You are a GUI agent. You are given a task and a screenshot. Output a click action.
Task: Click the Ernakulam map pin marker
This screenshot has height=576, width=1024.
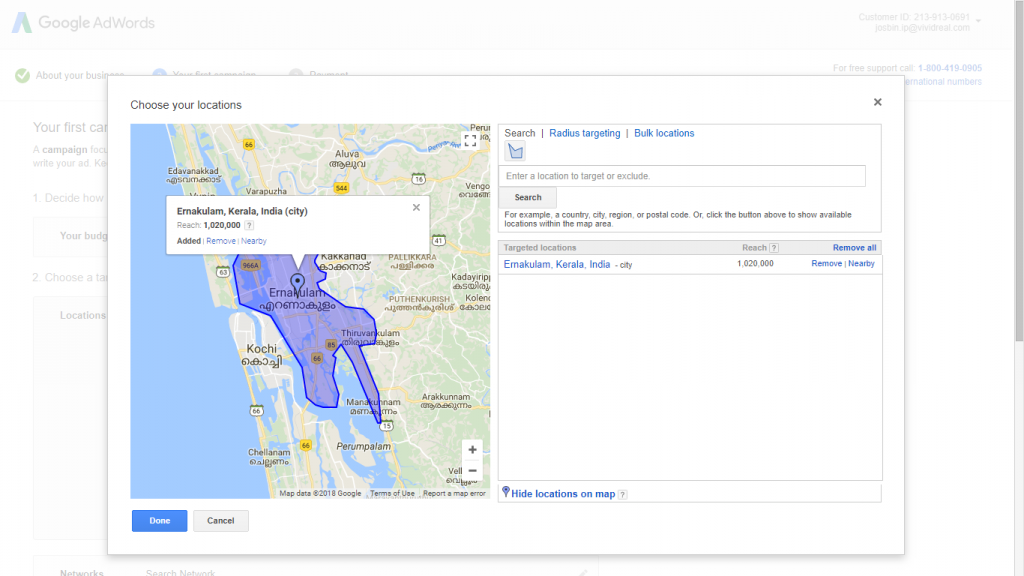click(297, 284)
